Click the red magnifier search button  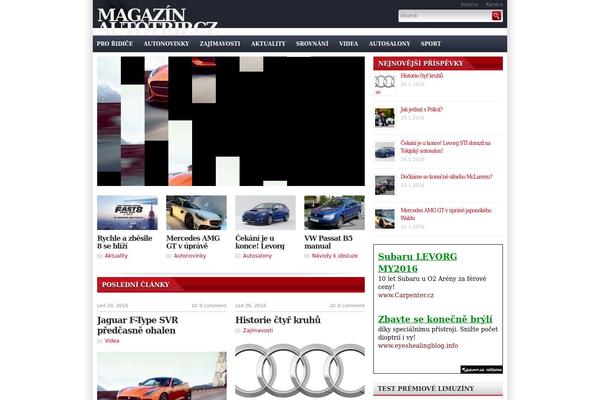pos(496,16)
